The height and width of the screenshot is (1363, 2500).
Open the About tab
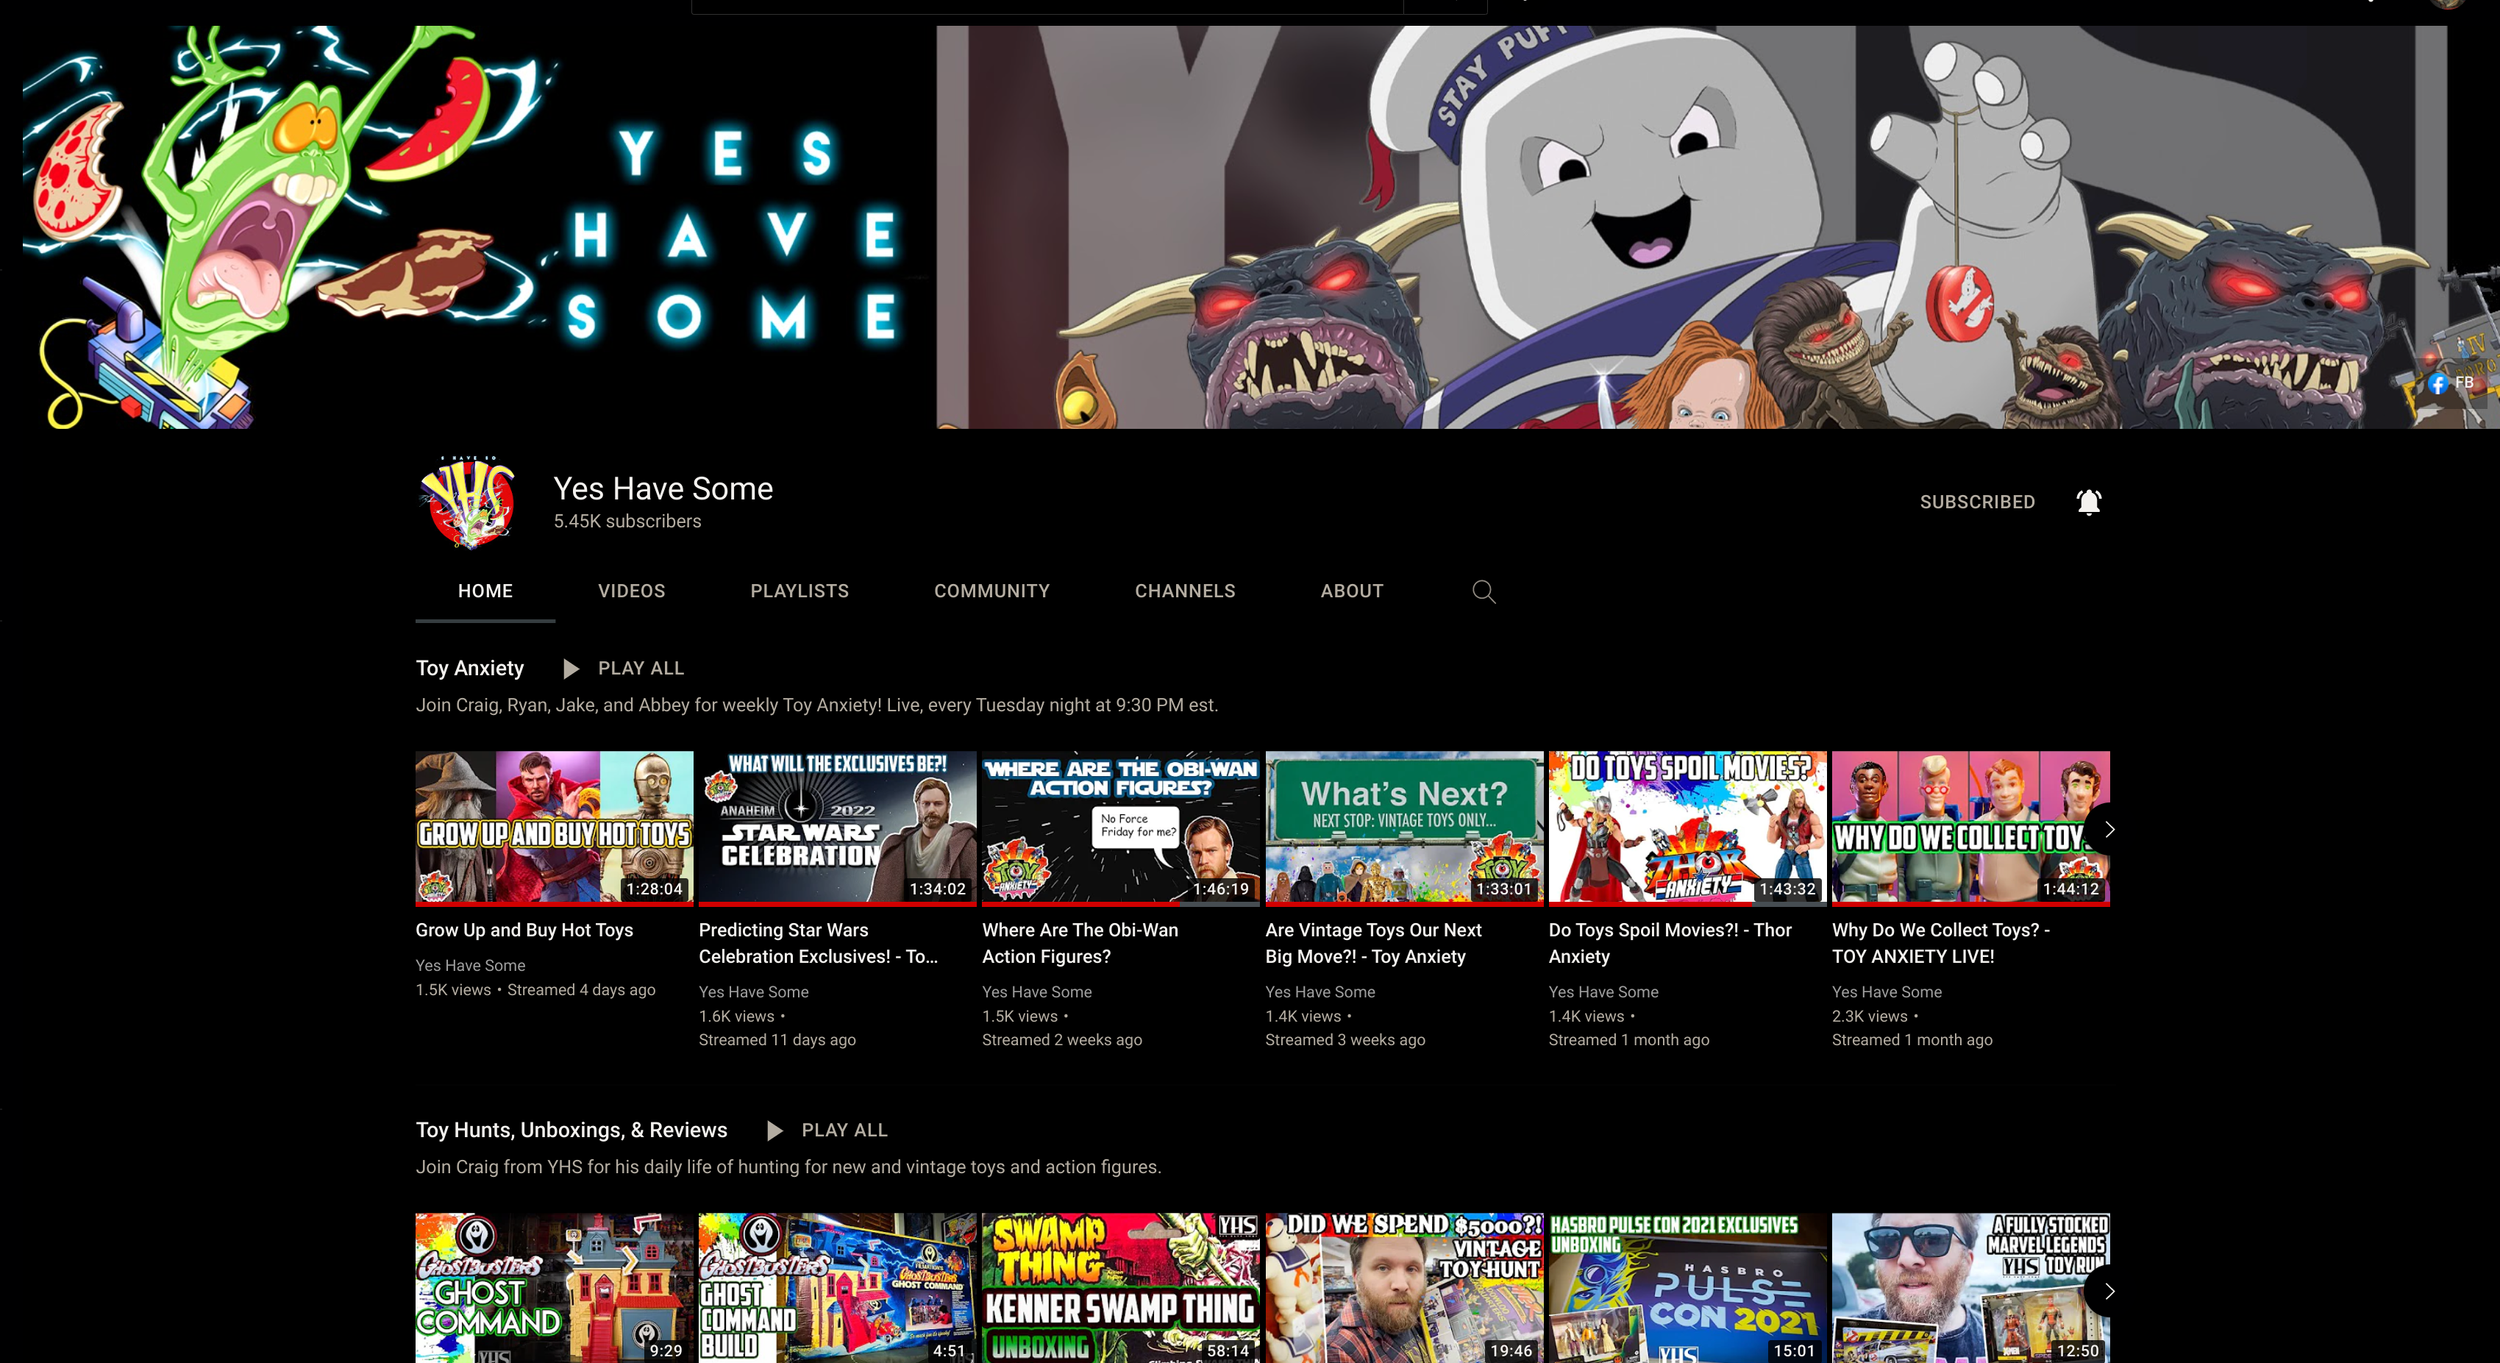[x=1351, y=591]
